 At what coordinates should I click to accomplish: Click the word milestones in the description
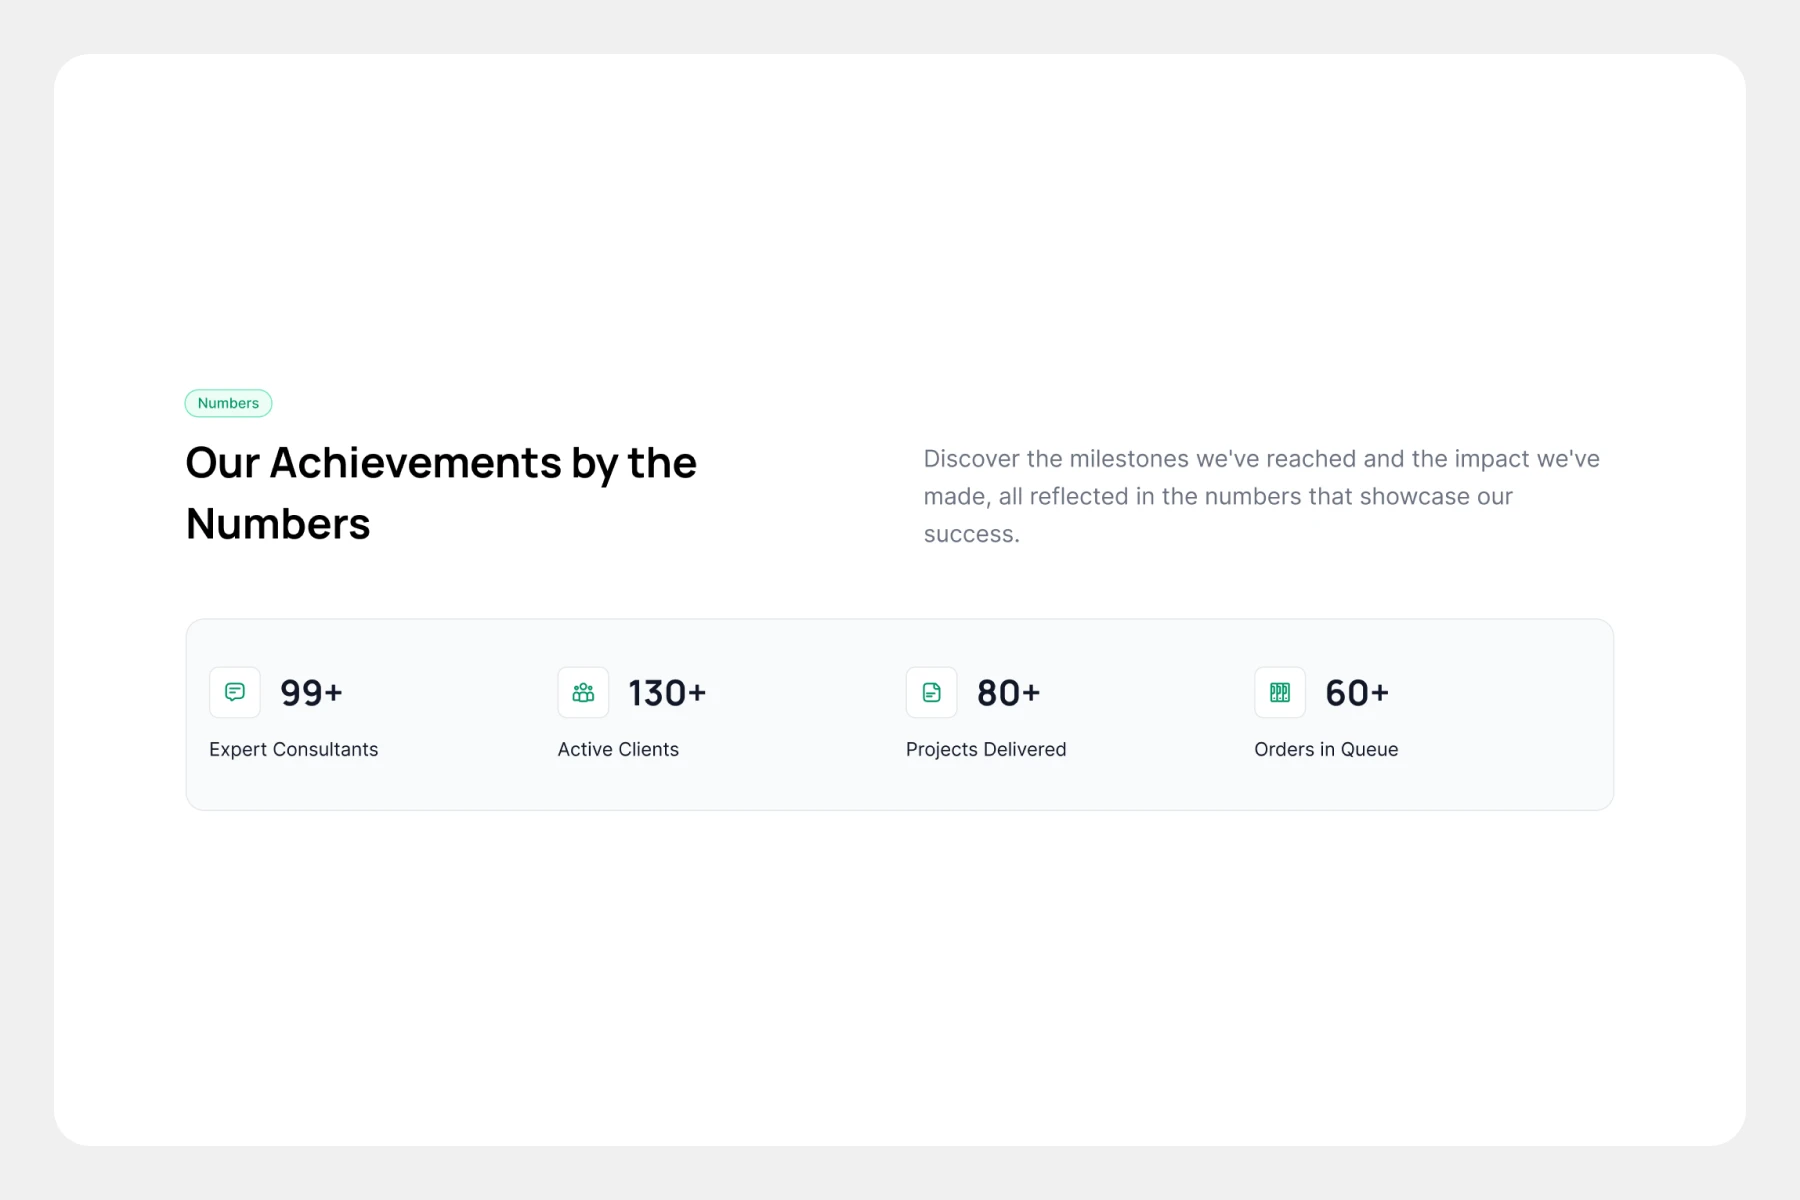[1129, 459]
